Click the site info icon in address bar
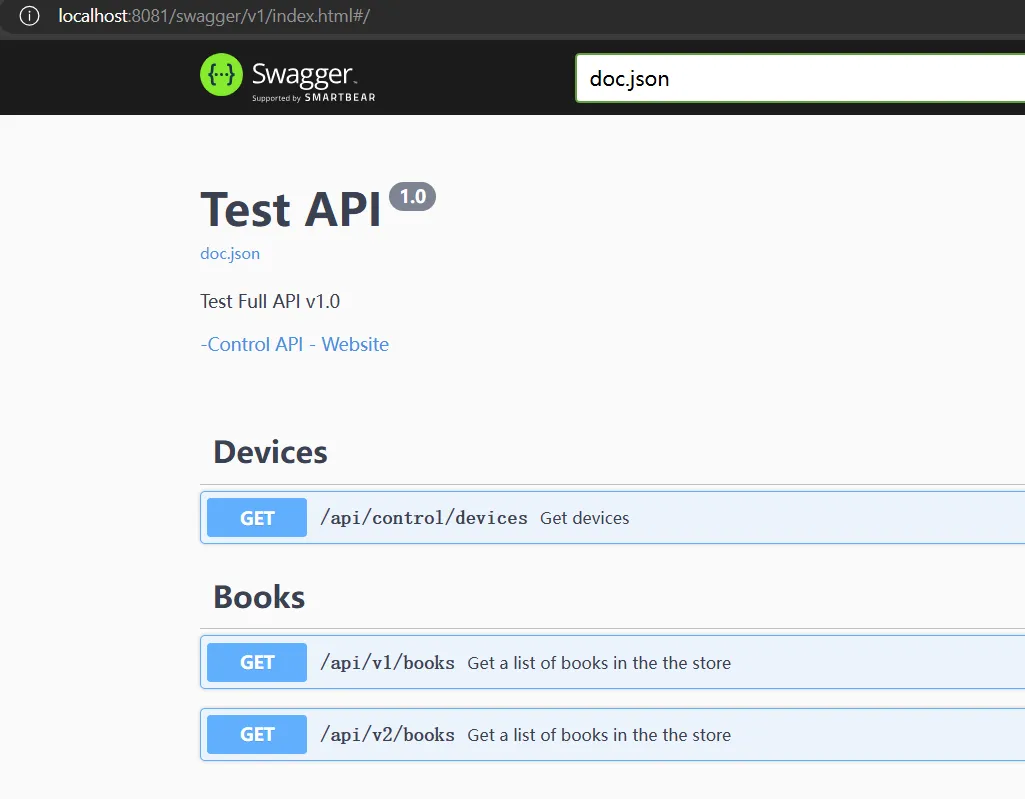 click(x=29, y=16)
